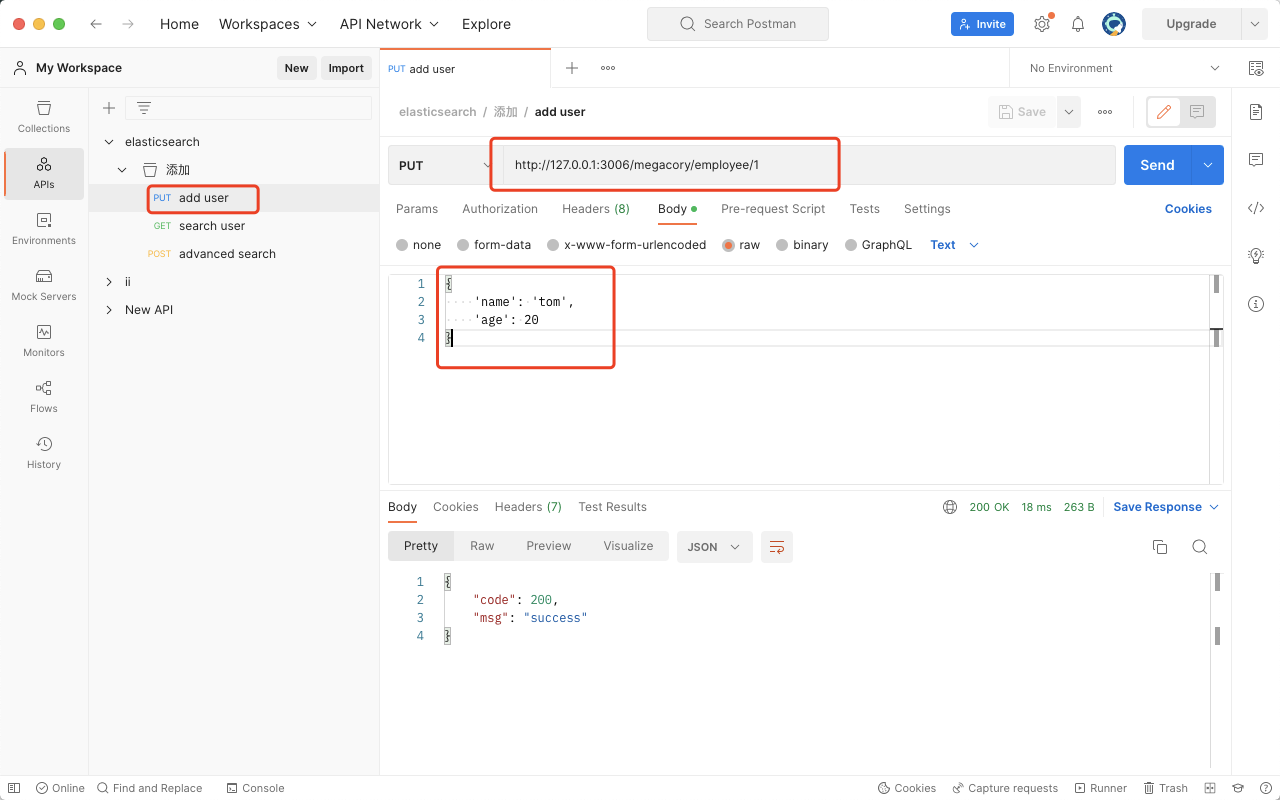Open the Cookies link above the request tabs
This screenshot has height=800, width=1280.
1188,208
